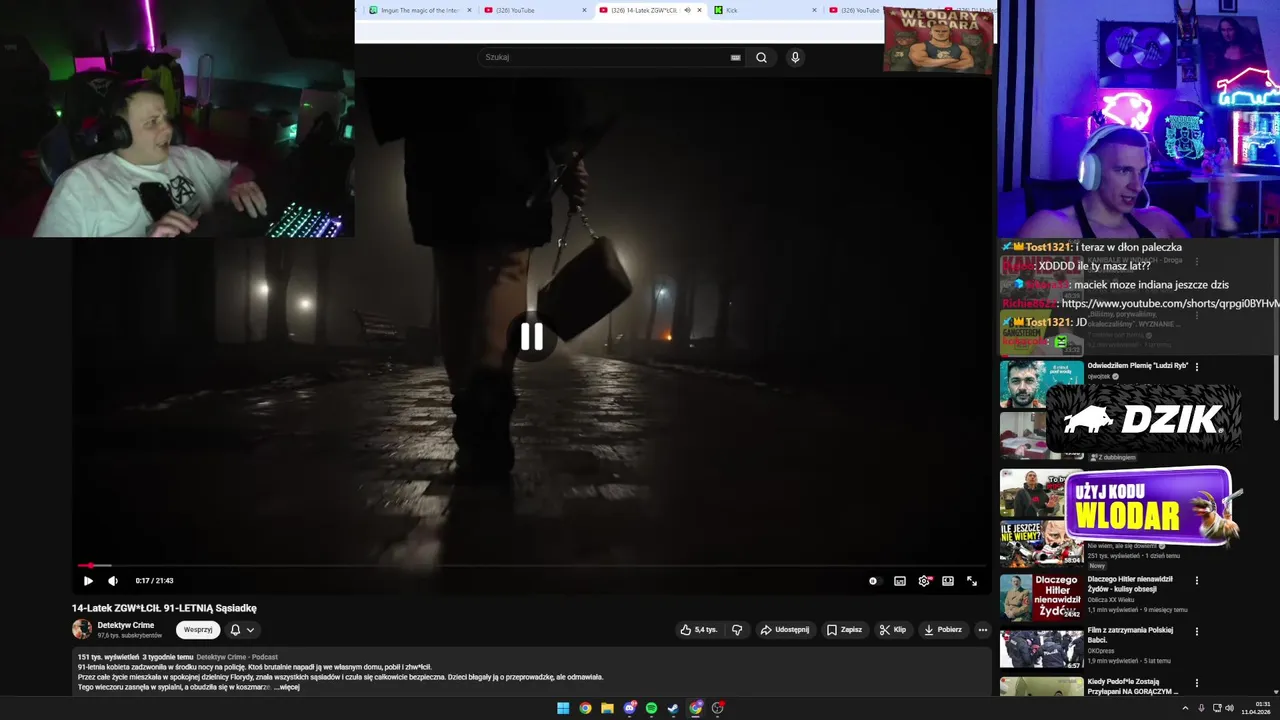Screen dimensions: 1280x720
Task: Mute the video player volume
Action: tap(113, 581)
